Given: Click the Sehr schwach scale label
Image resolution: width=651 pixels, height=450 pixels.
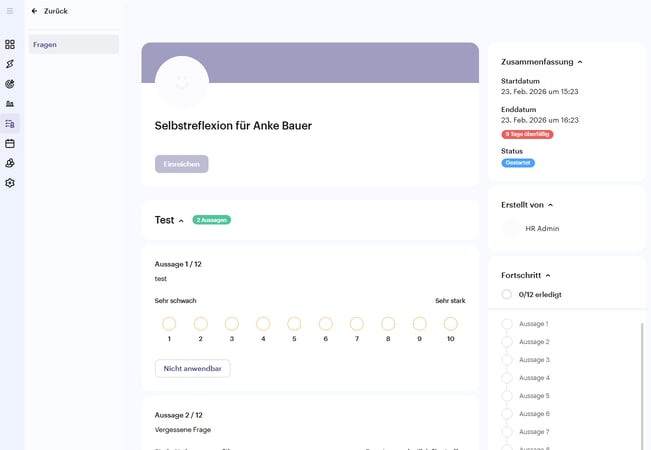Looking at the screenshot, I should coord(175,301).
